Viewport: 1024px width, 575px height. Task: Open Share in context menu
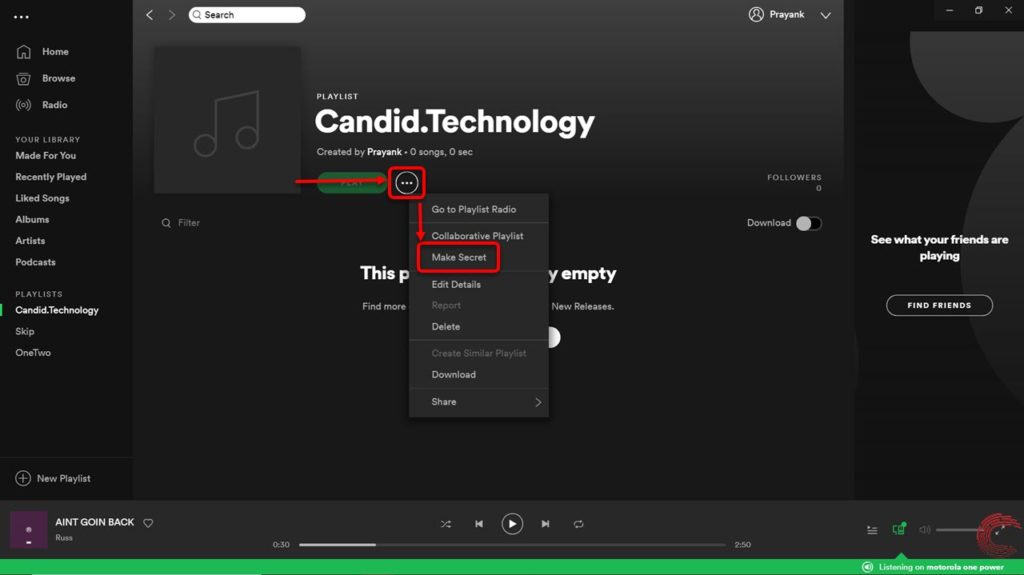coord(479,402)
